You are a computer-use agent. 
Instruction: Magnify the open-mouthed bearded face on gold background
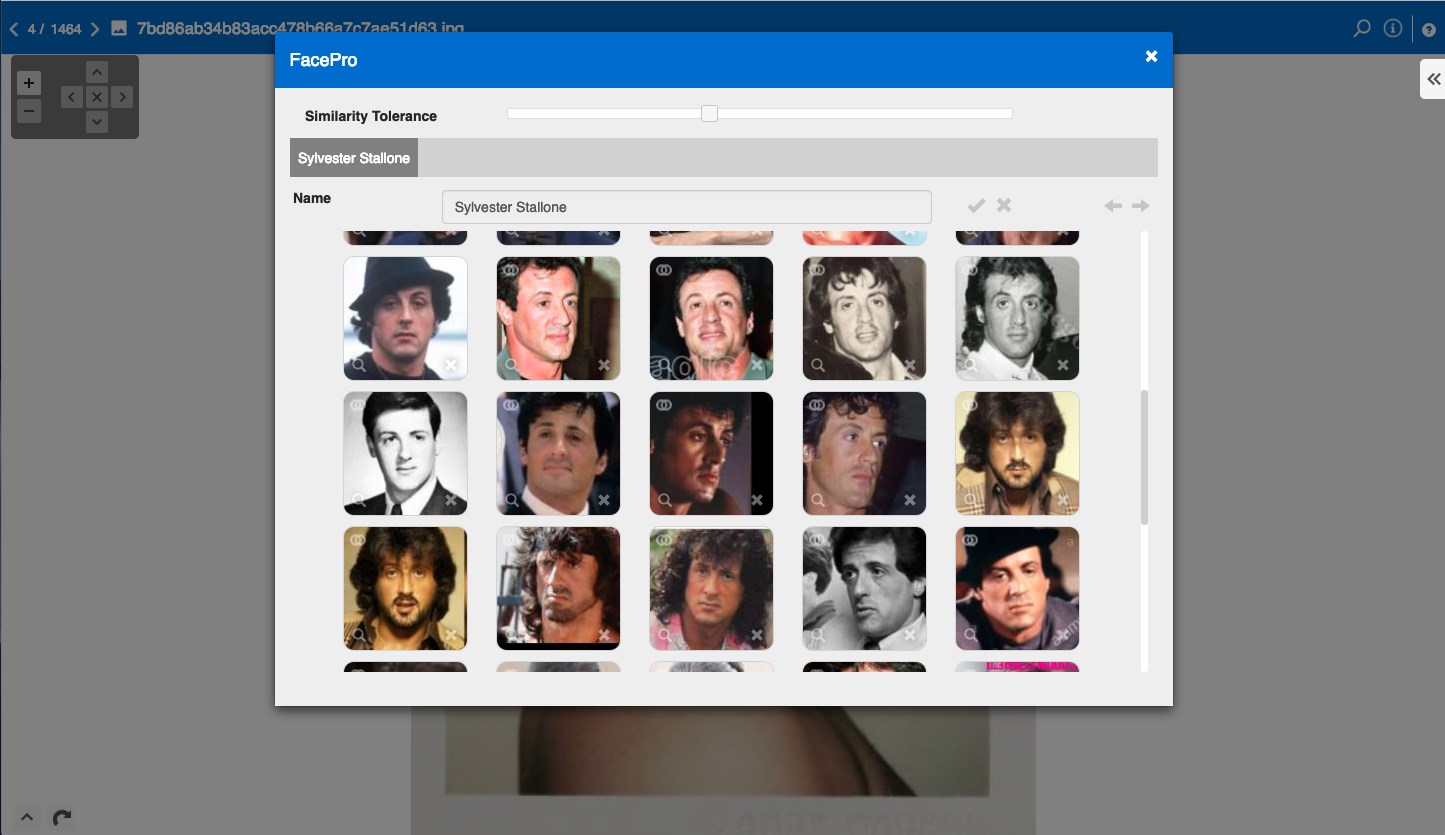tap(359, 635)
